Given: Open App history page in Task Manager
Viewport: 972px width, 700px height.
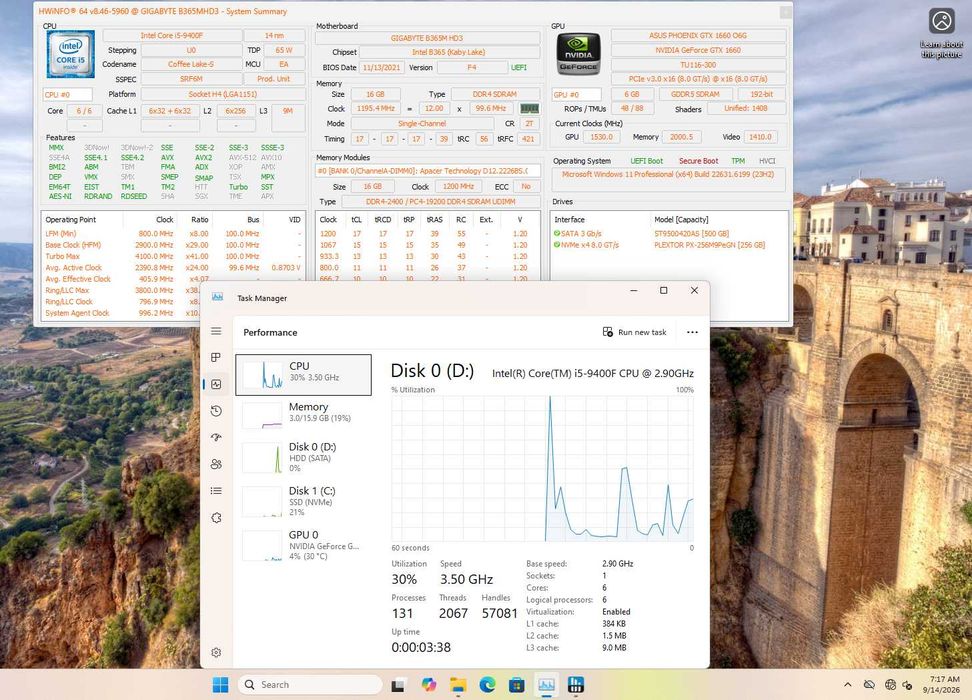Looking at the screenshot, I should click(216, 410).
